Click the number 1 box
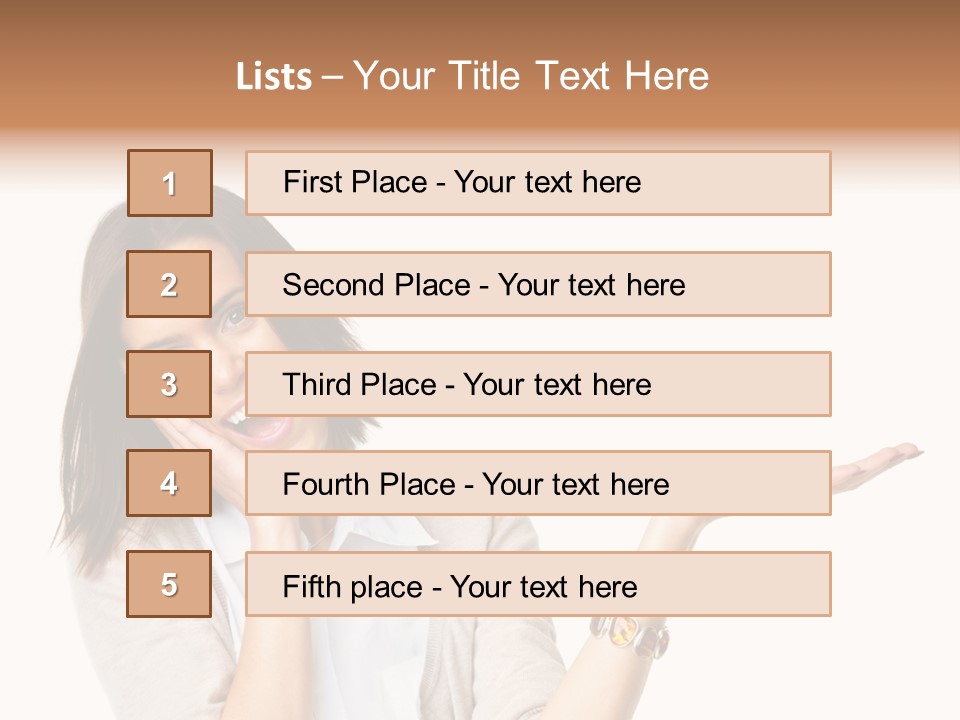 point(170,183)
